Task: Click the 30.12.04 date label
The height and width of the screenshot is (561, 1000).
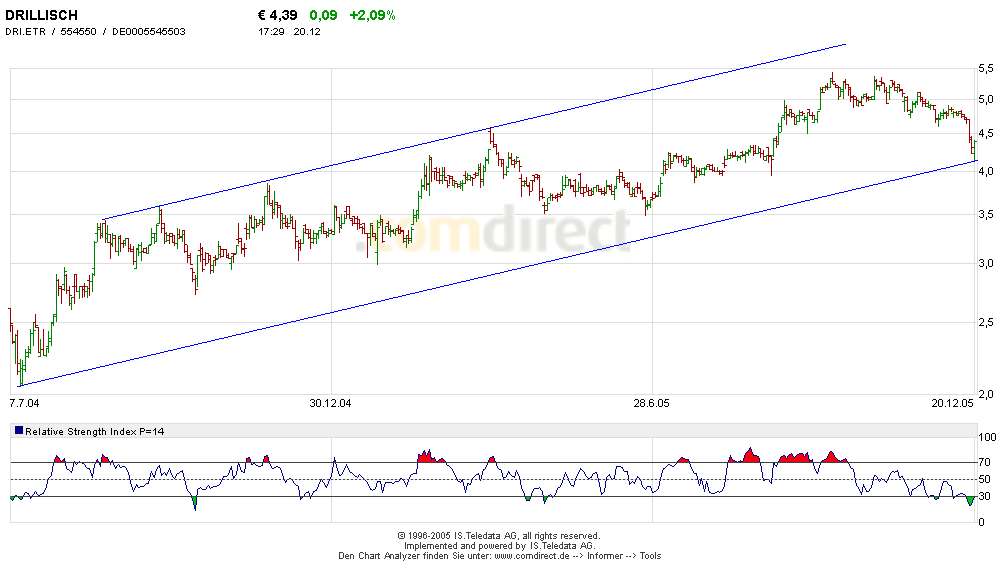Action: click(330, 403)
